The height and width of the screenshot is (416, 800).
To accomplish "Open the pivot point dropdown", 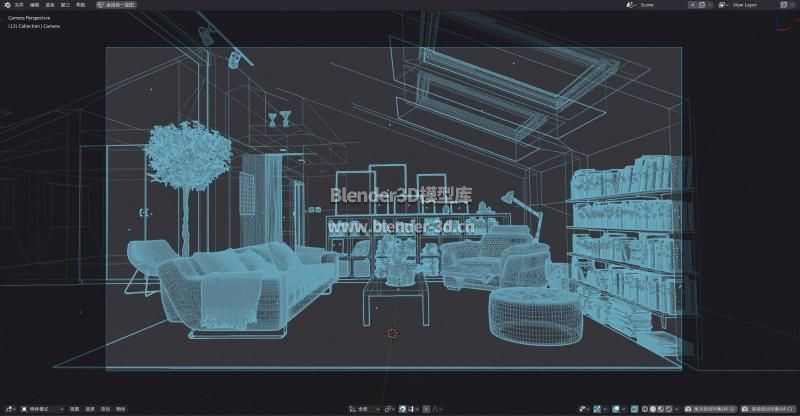I will point(390,409).
